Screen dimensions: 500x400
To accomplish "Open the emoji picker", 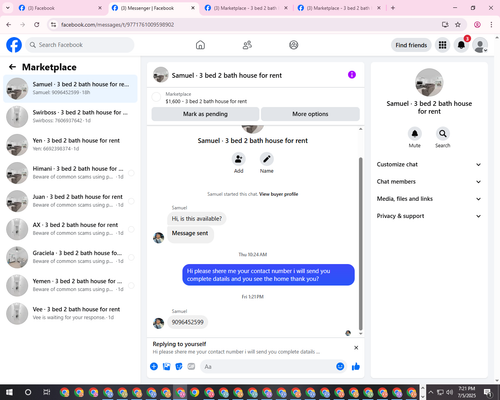I will [x=340, y=367].
